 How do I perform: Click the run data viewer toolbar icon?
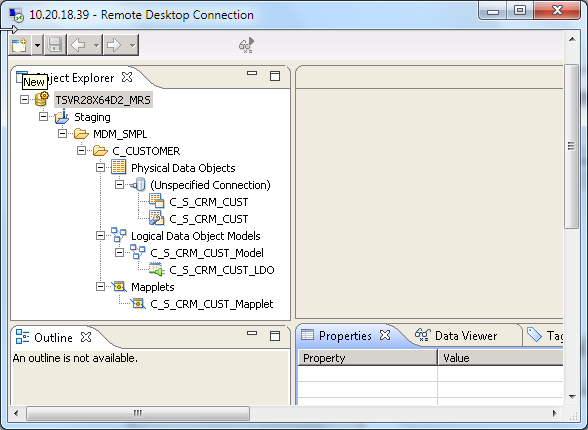pyautogui.click(x=246, y=45)
